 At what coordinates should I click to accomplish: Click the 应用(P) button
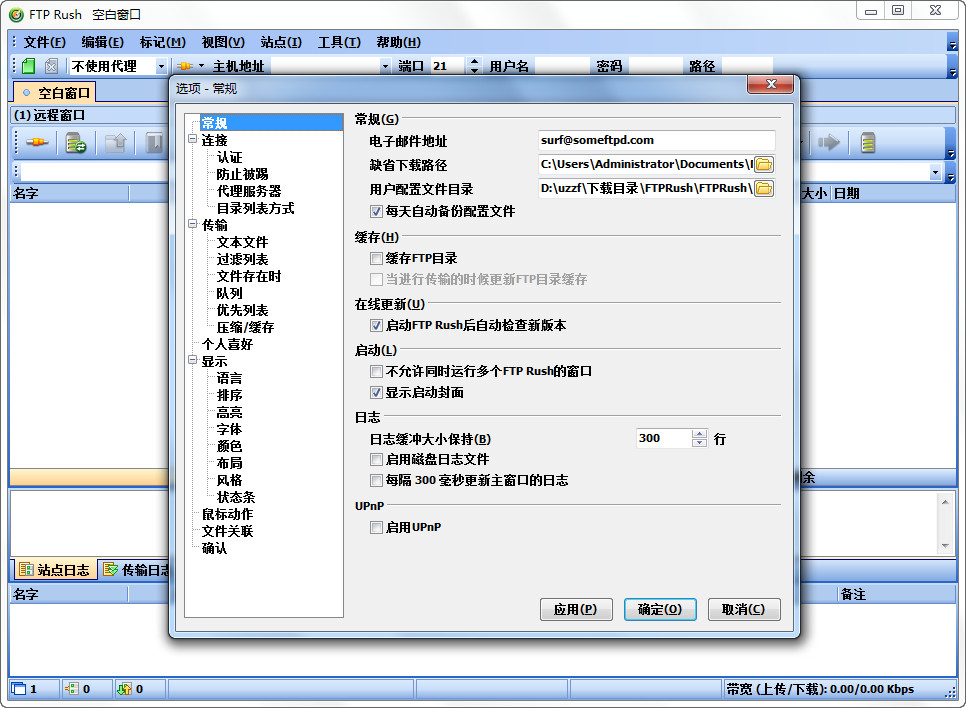[x=575, y=609]
